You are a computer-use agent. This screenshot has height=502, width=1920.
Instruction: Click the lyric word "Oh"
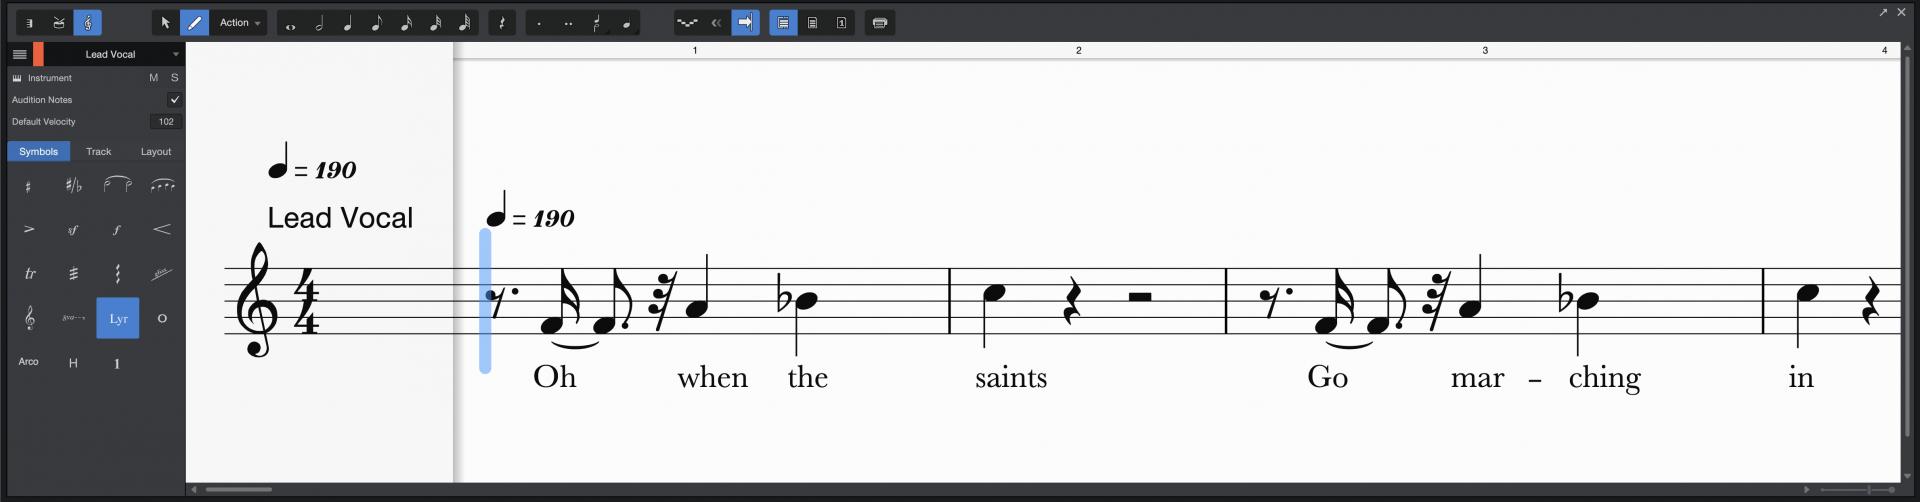555,376
